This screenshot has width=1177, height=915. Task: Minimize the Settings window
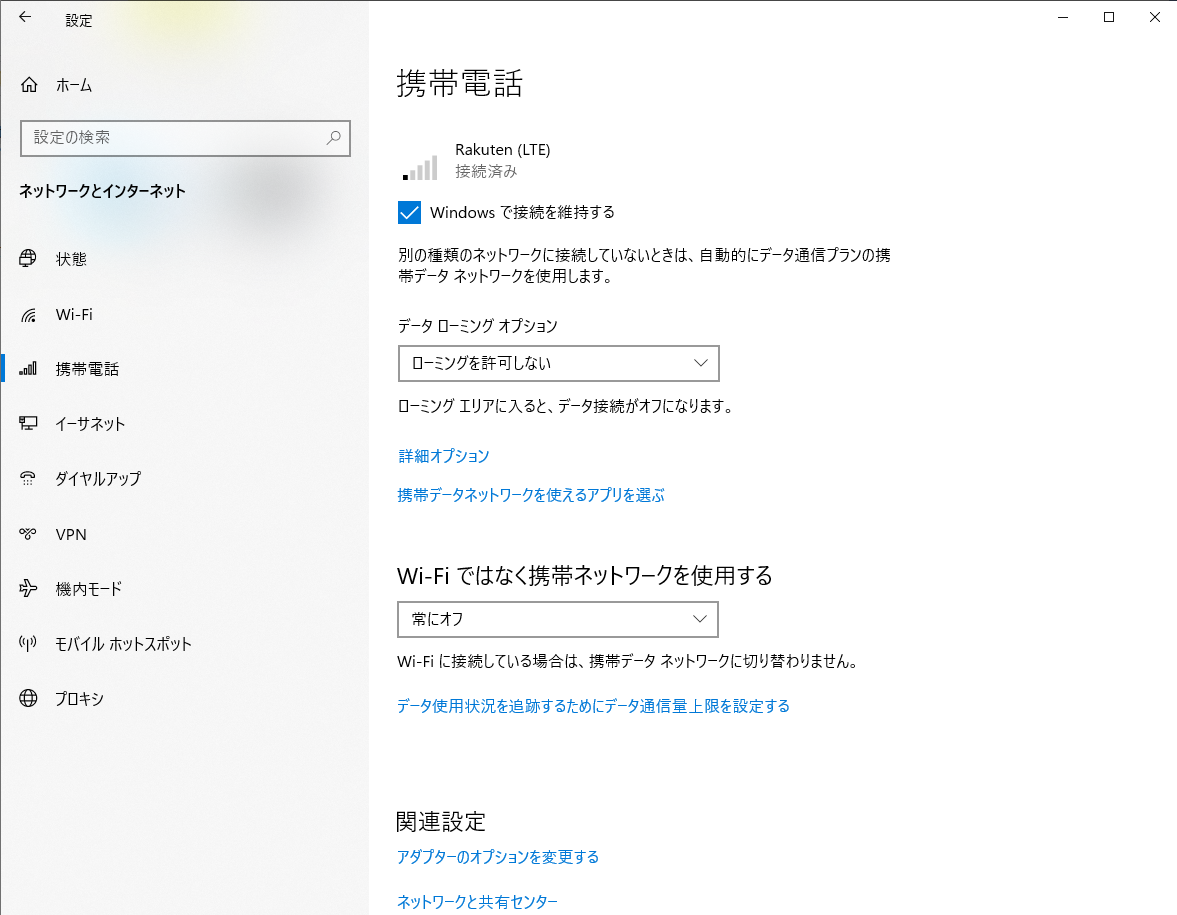pos(1063,17)
